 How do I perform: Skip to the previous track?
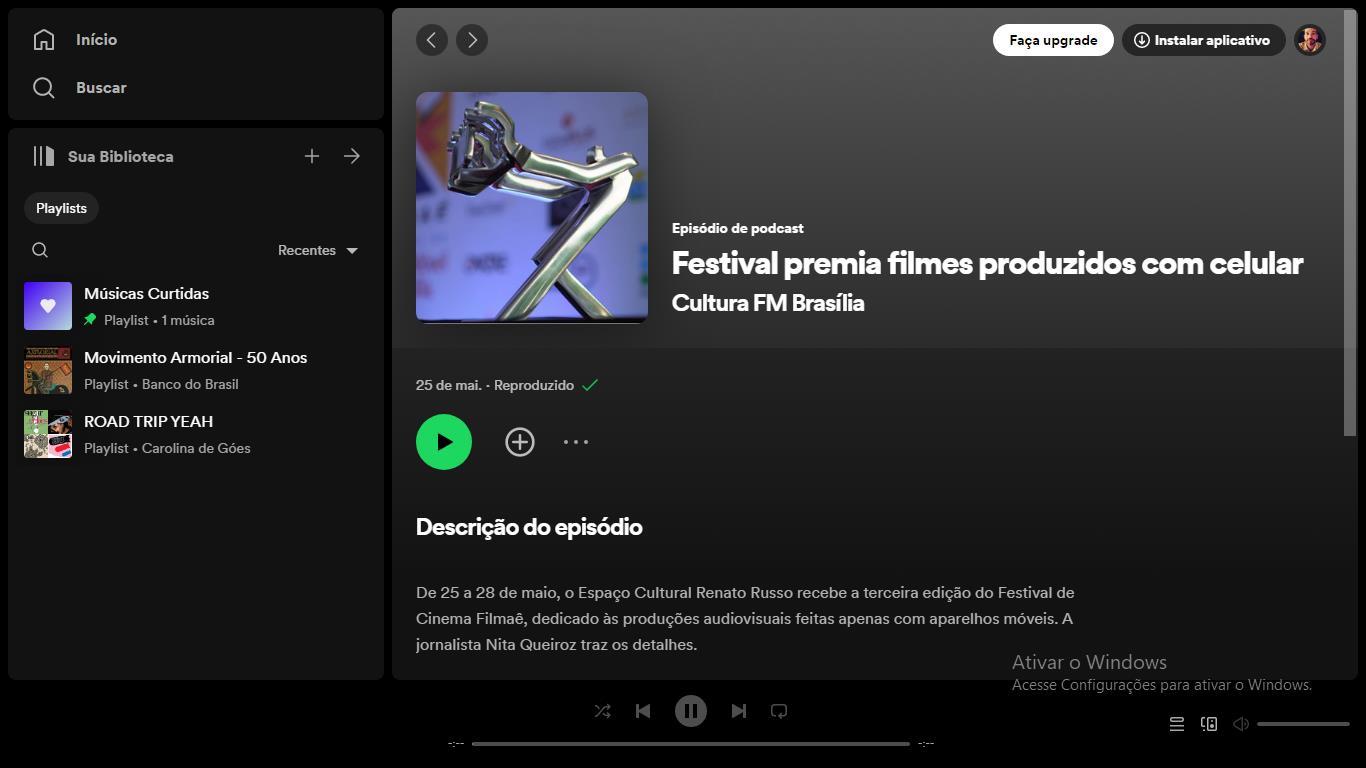643,711
